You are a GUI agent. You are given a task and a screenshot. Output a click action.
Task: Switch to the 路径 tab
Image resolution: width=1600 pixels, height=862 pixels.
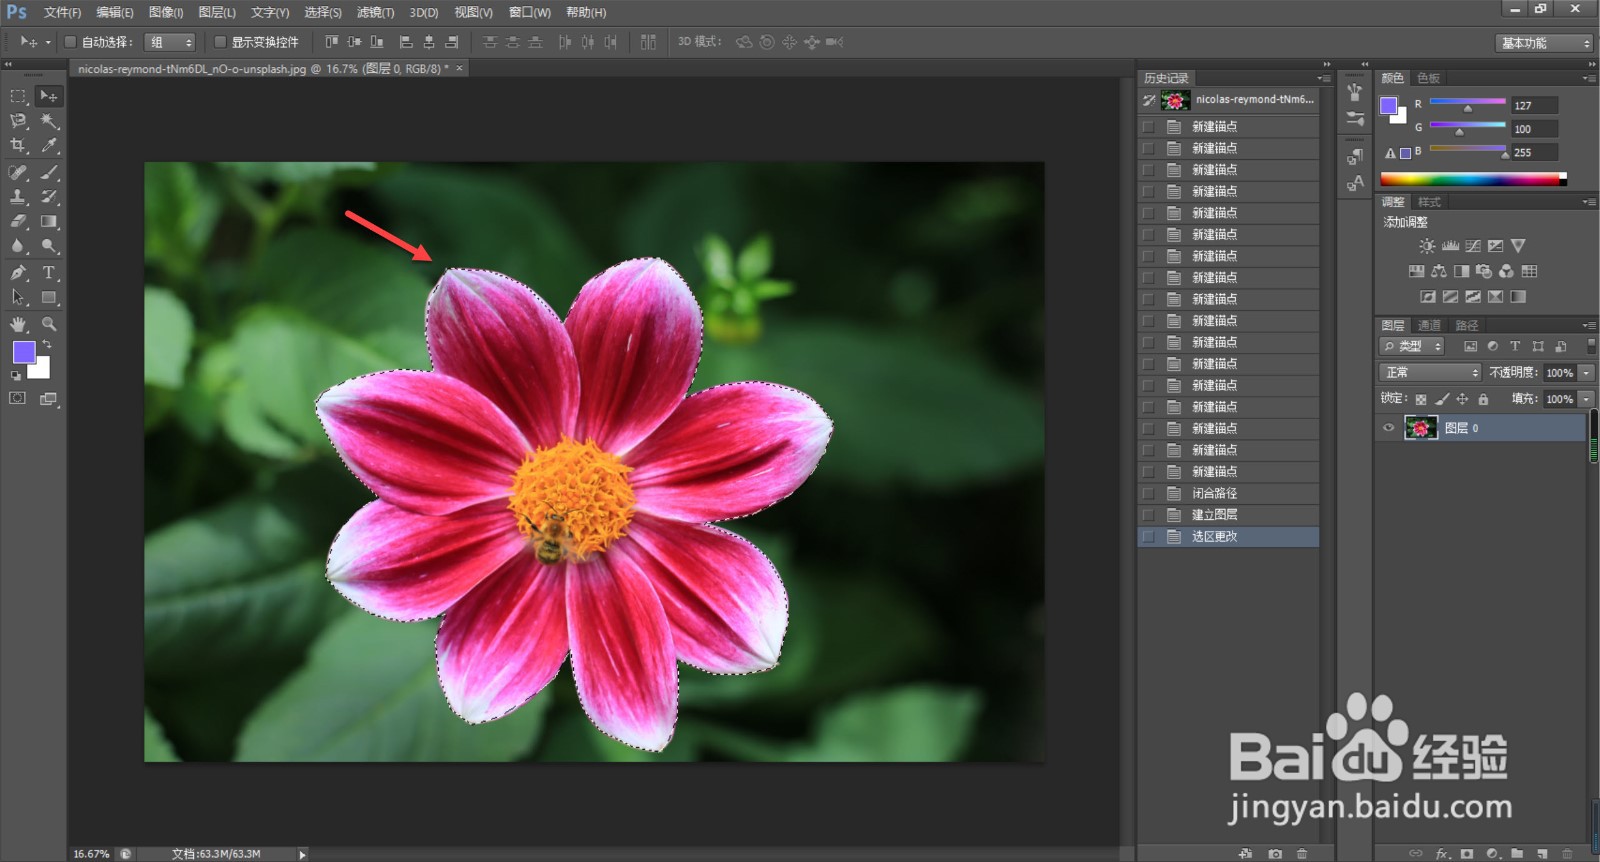click(x=1467, y=325)
